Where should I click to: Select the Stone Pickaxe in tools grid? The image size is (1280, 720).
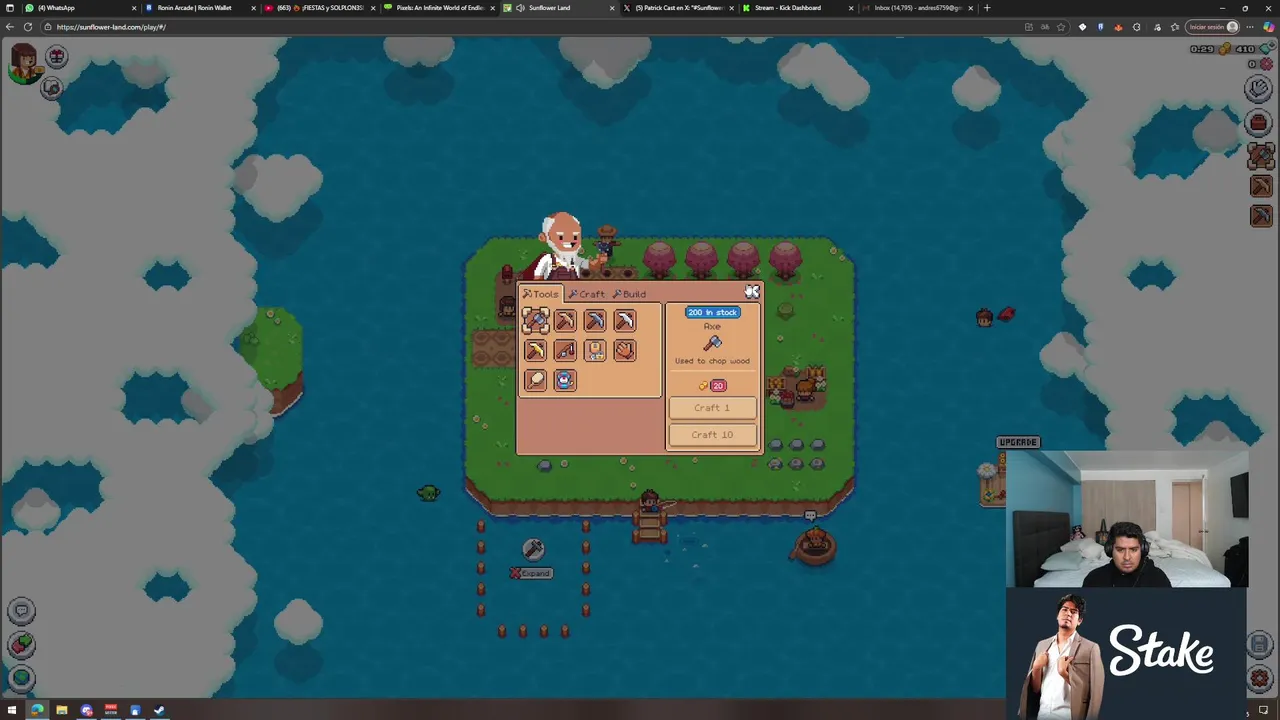pos(595,320)
